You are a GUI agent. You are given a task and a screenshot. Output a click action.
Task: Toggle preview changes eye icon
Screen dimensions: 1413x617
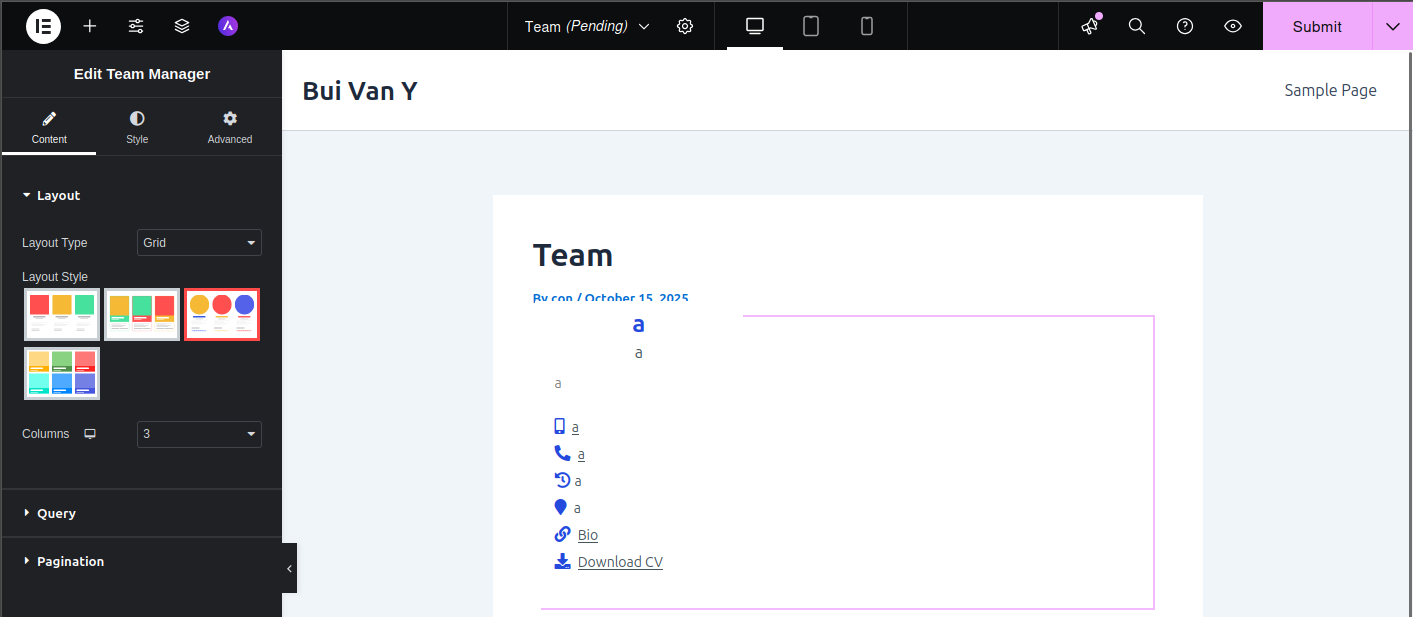[1233, 26]
